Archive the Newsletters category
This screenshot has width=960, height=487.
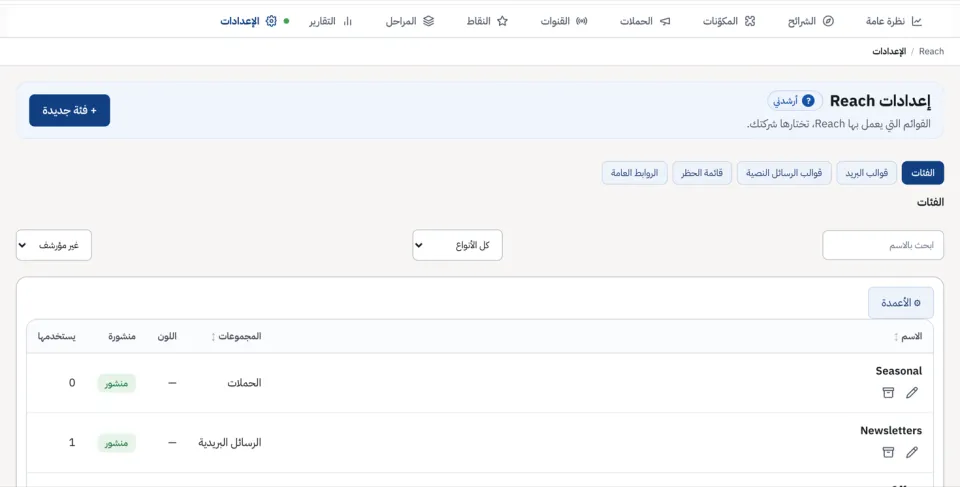click(888, 452)
